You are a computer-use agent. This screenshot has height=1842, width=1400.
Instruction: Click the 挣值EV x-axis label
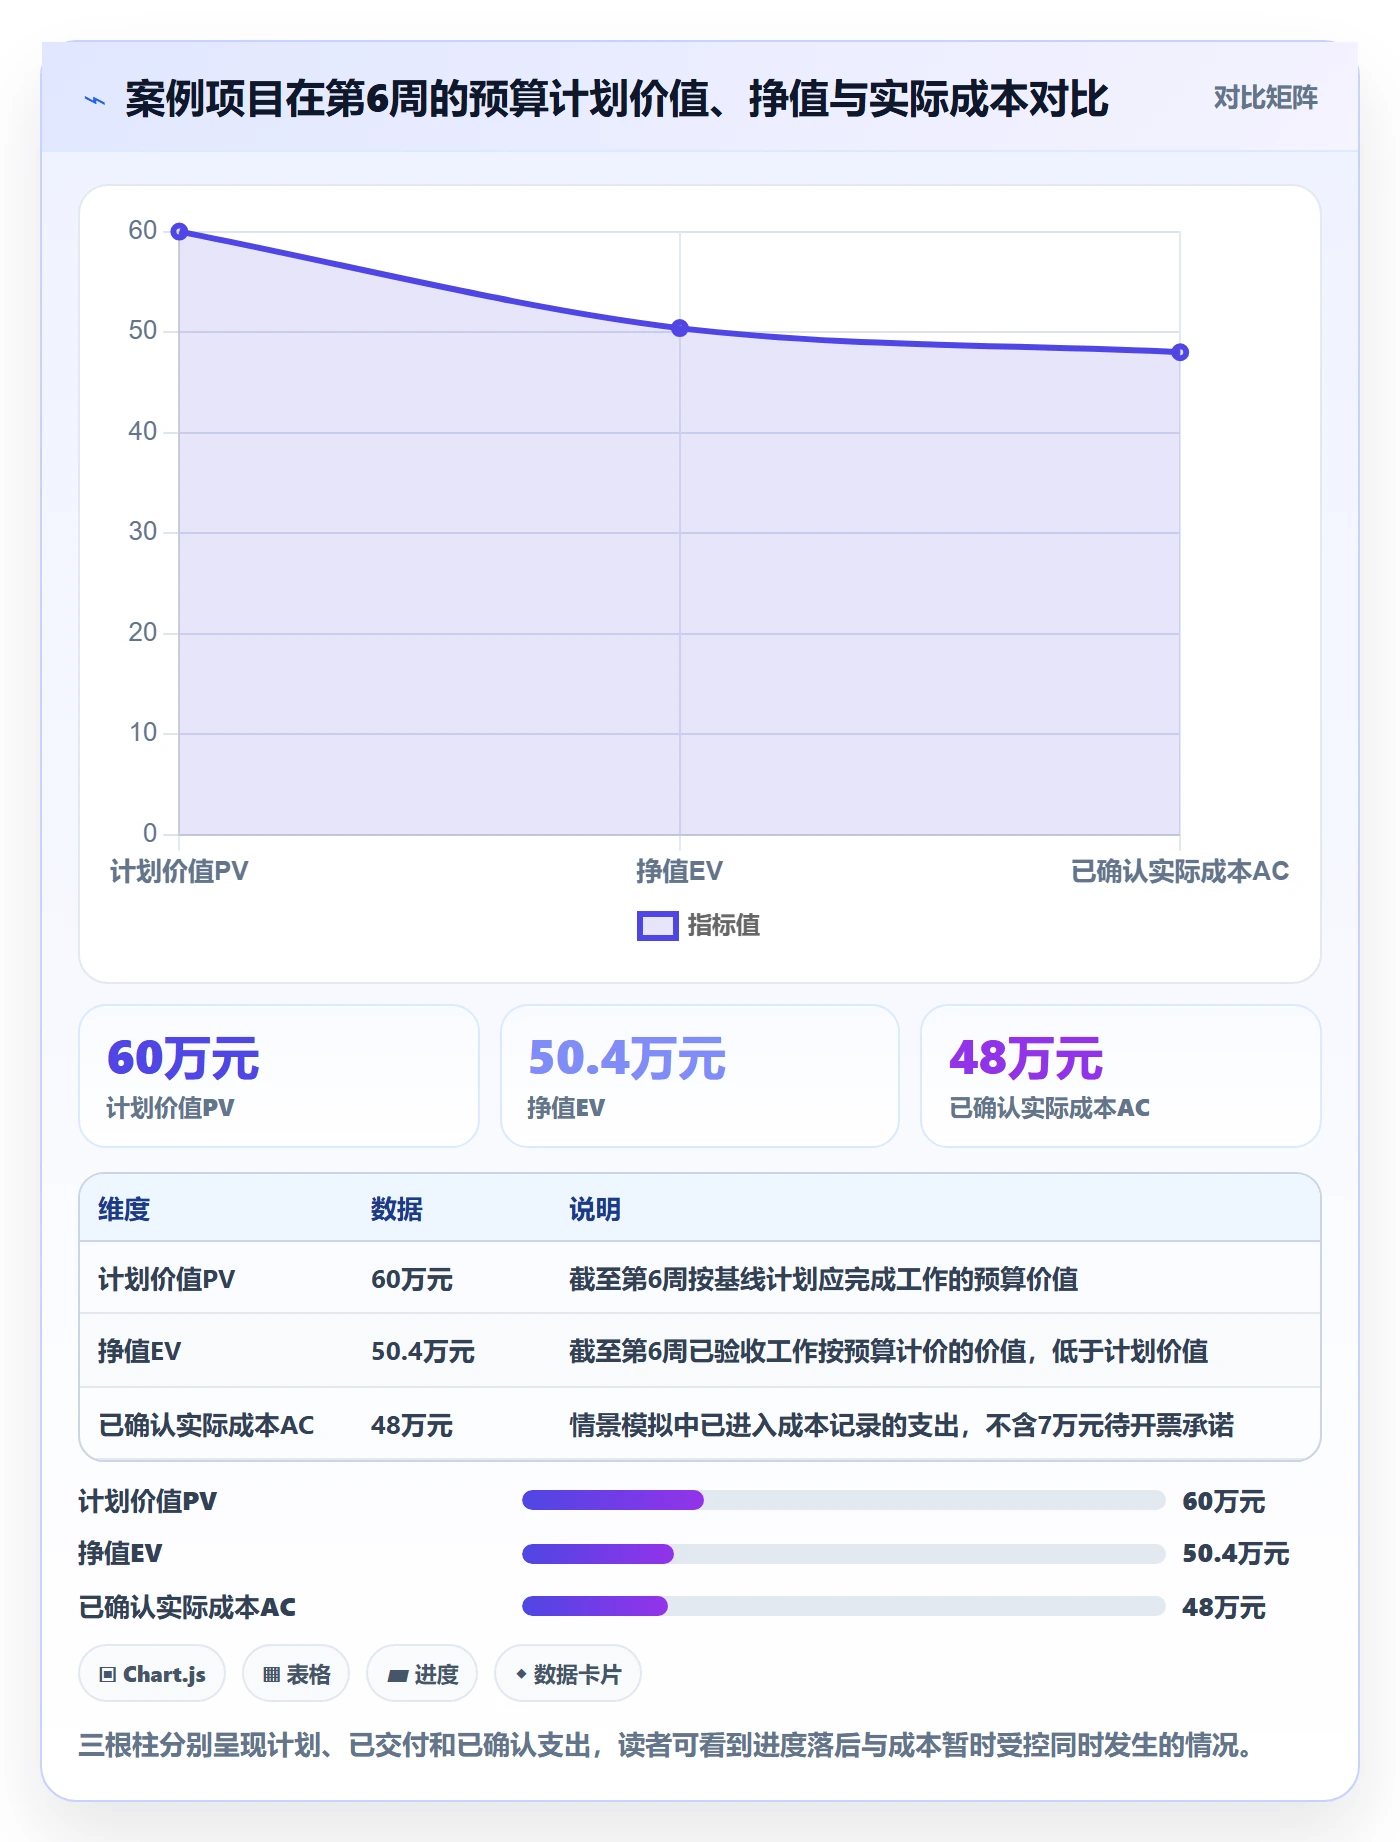pyautogui.click(x=680, y=871)
